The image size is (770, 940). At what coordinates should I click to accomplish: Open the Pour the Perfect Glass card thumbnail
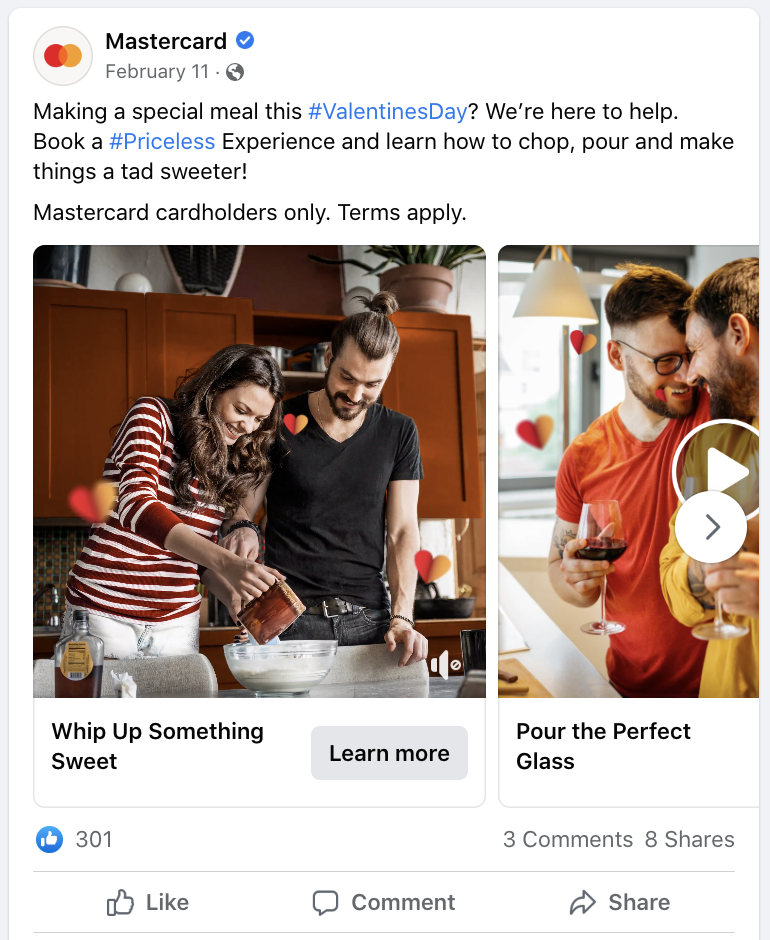(x=628, y=471)
